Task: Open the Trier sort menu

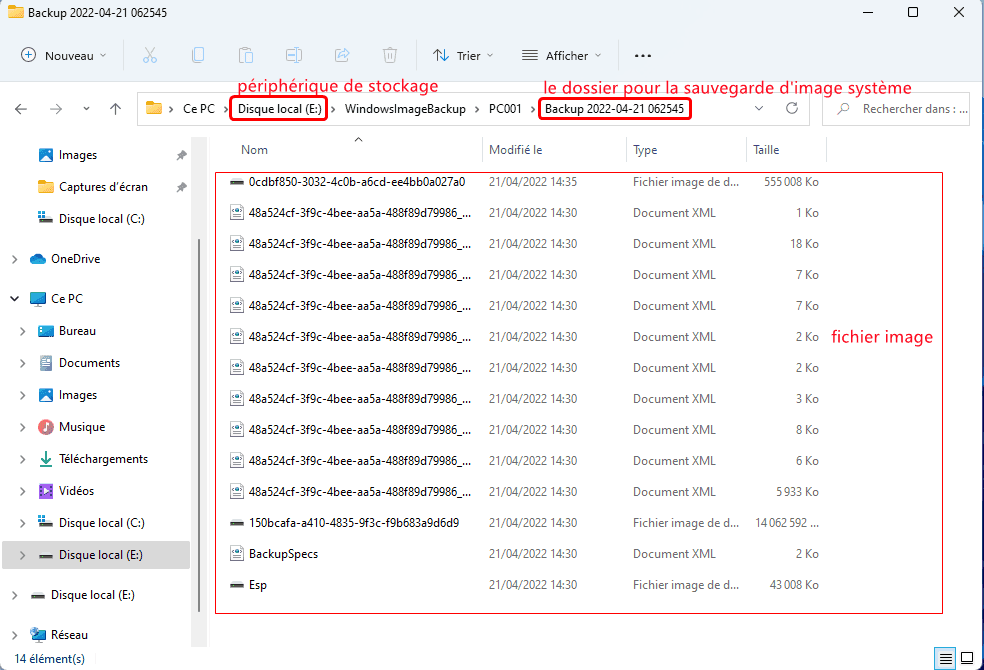Action: (463, 56)
